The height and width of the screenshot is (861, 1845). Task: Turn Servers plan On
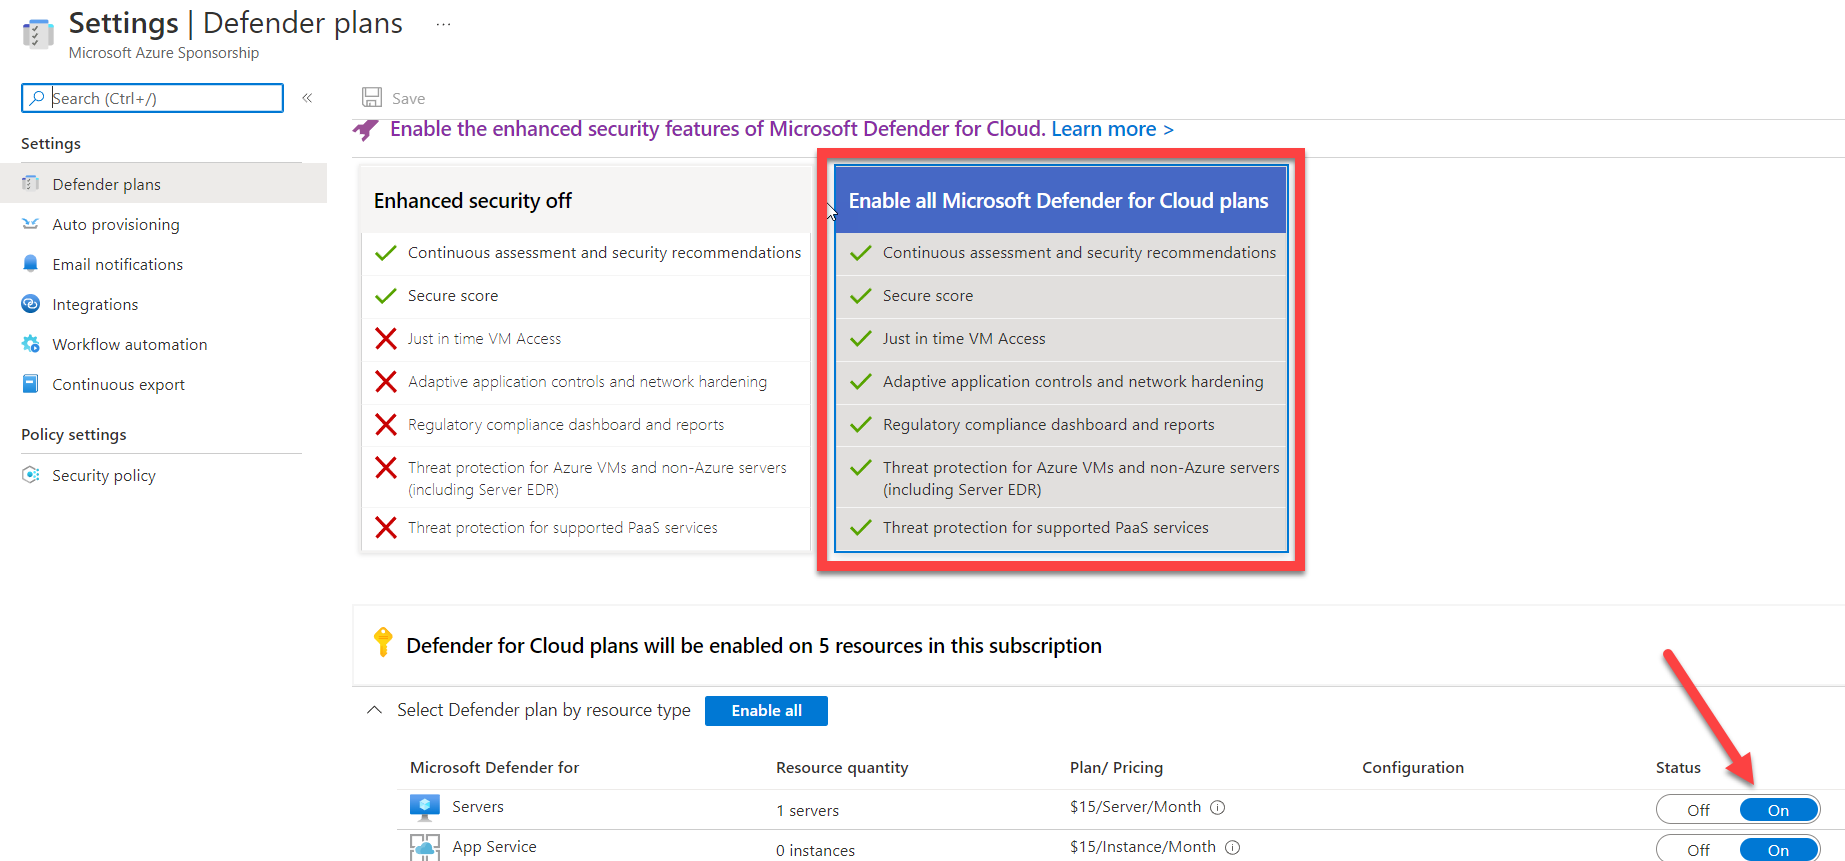tap(1778, 810)
